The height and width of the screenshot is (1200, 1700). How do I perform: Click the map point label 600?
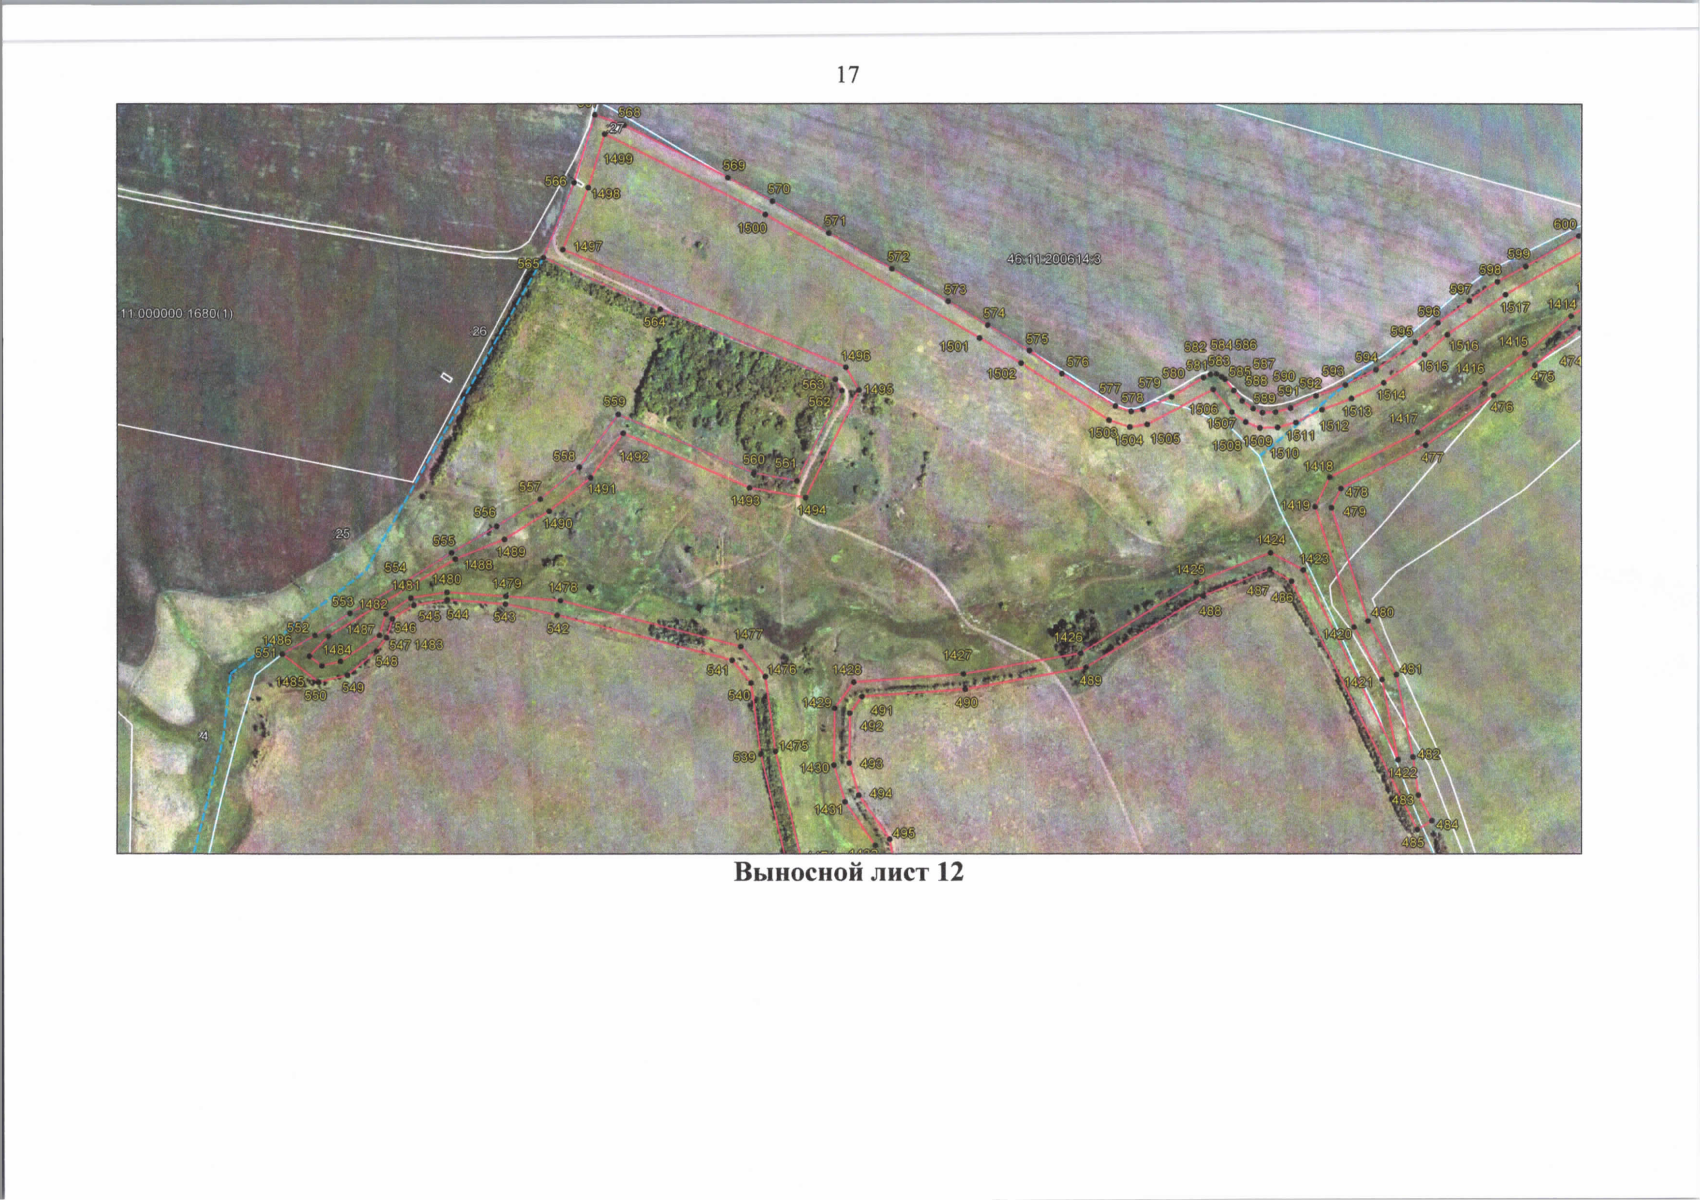1565,225
